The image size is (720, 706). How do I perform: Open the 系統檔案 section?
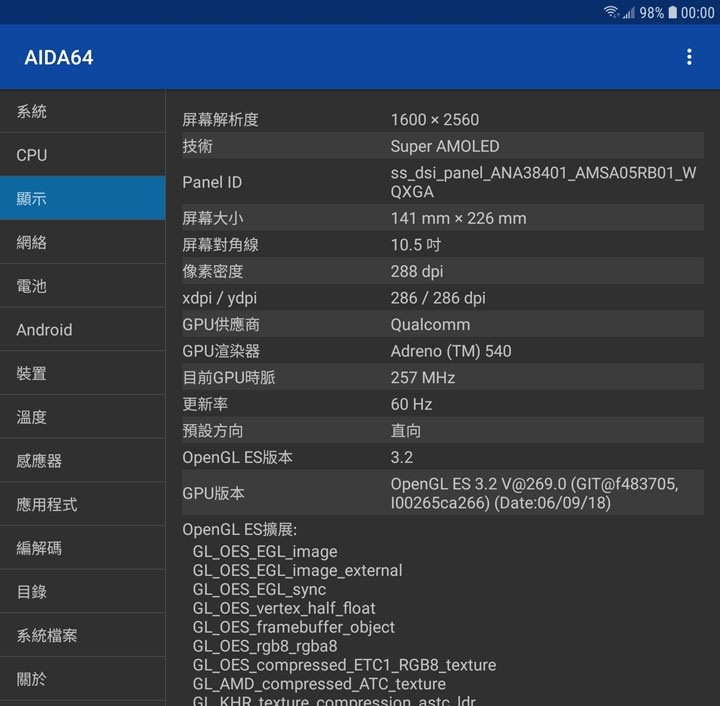tap(83, 635)
